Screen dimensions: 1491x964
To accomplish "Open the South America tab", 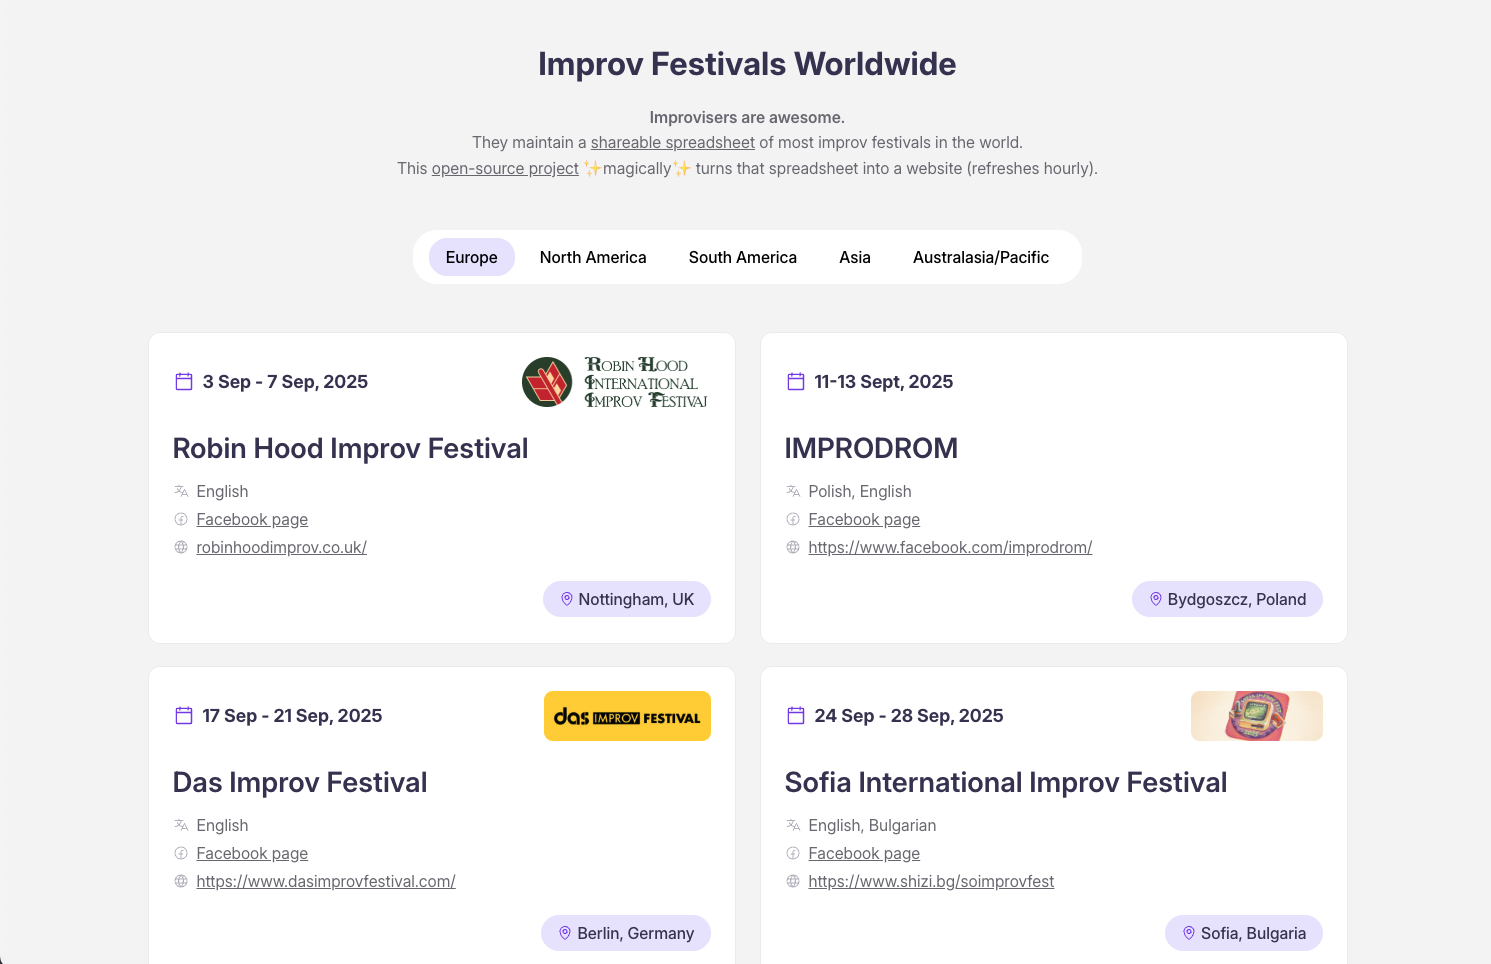I will 742,257.
